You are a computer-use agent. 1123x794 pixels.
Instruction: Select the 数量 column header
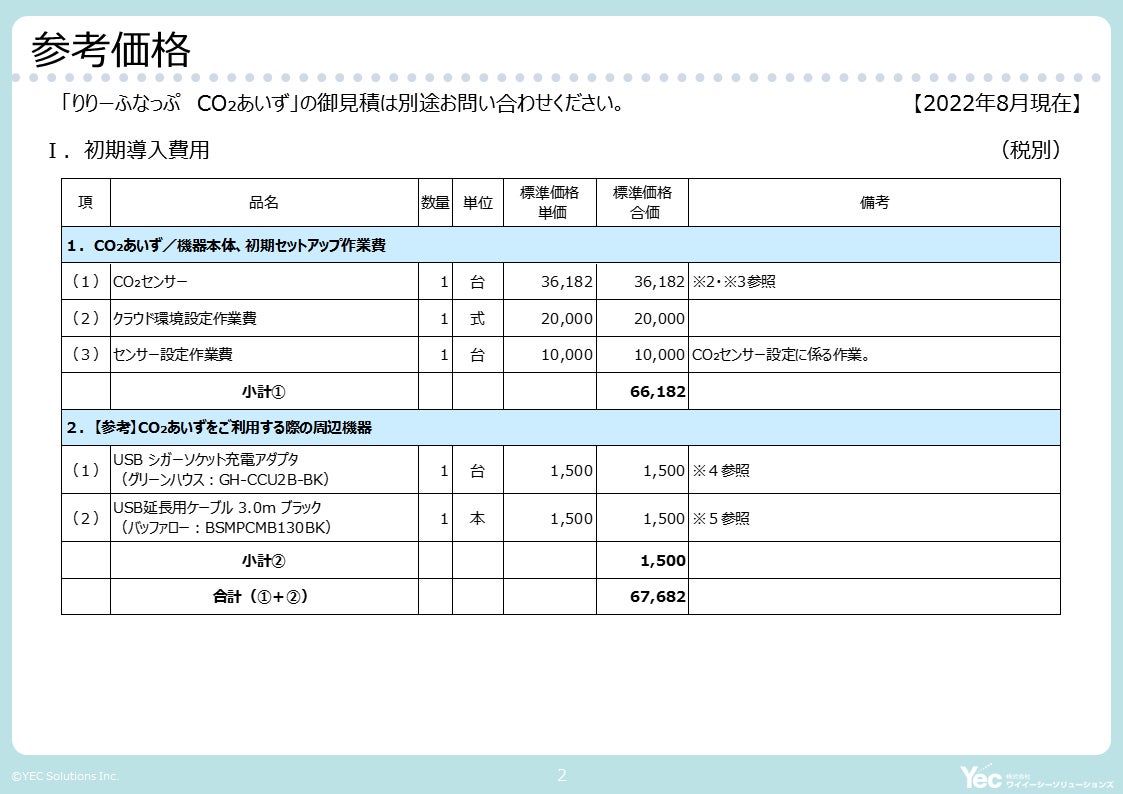point(435,203)
